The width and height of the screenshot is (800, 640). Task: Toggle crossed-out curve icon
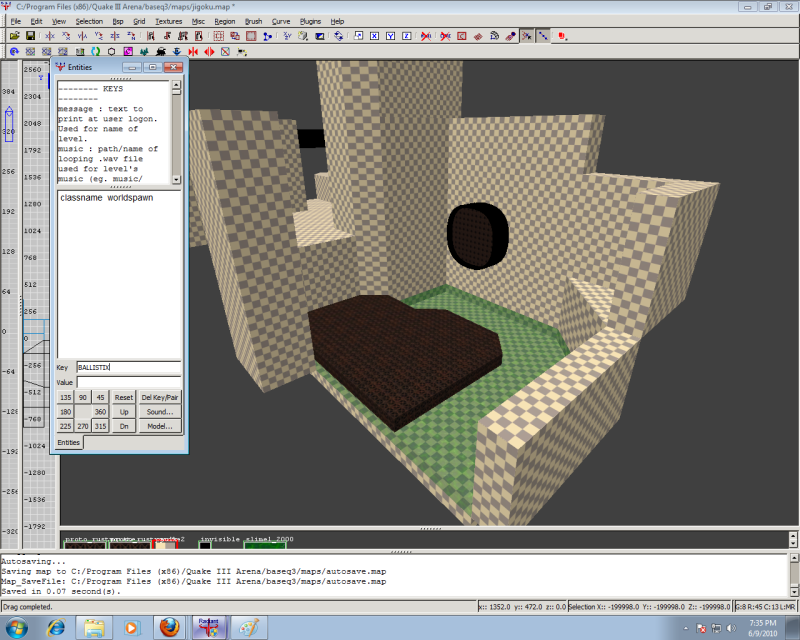point(445,36)
